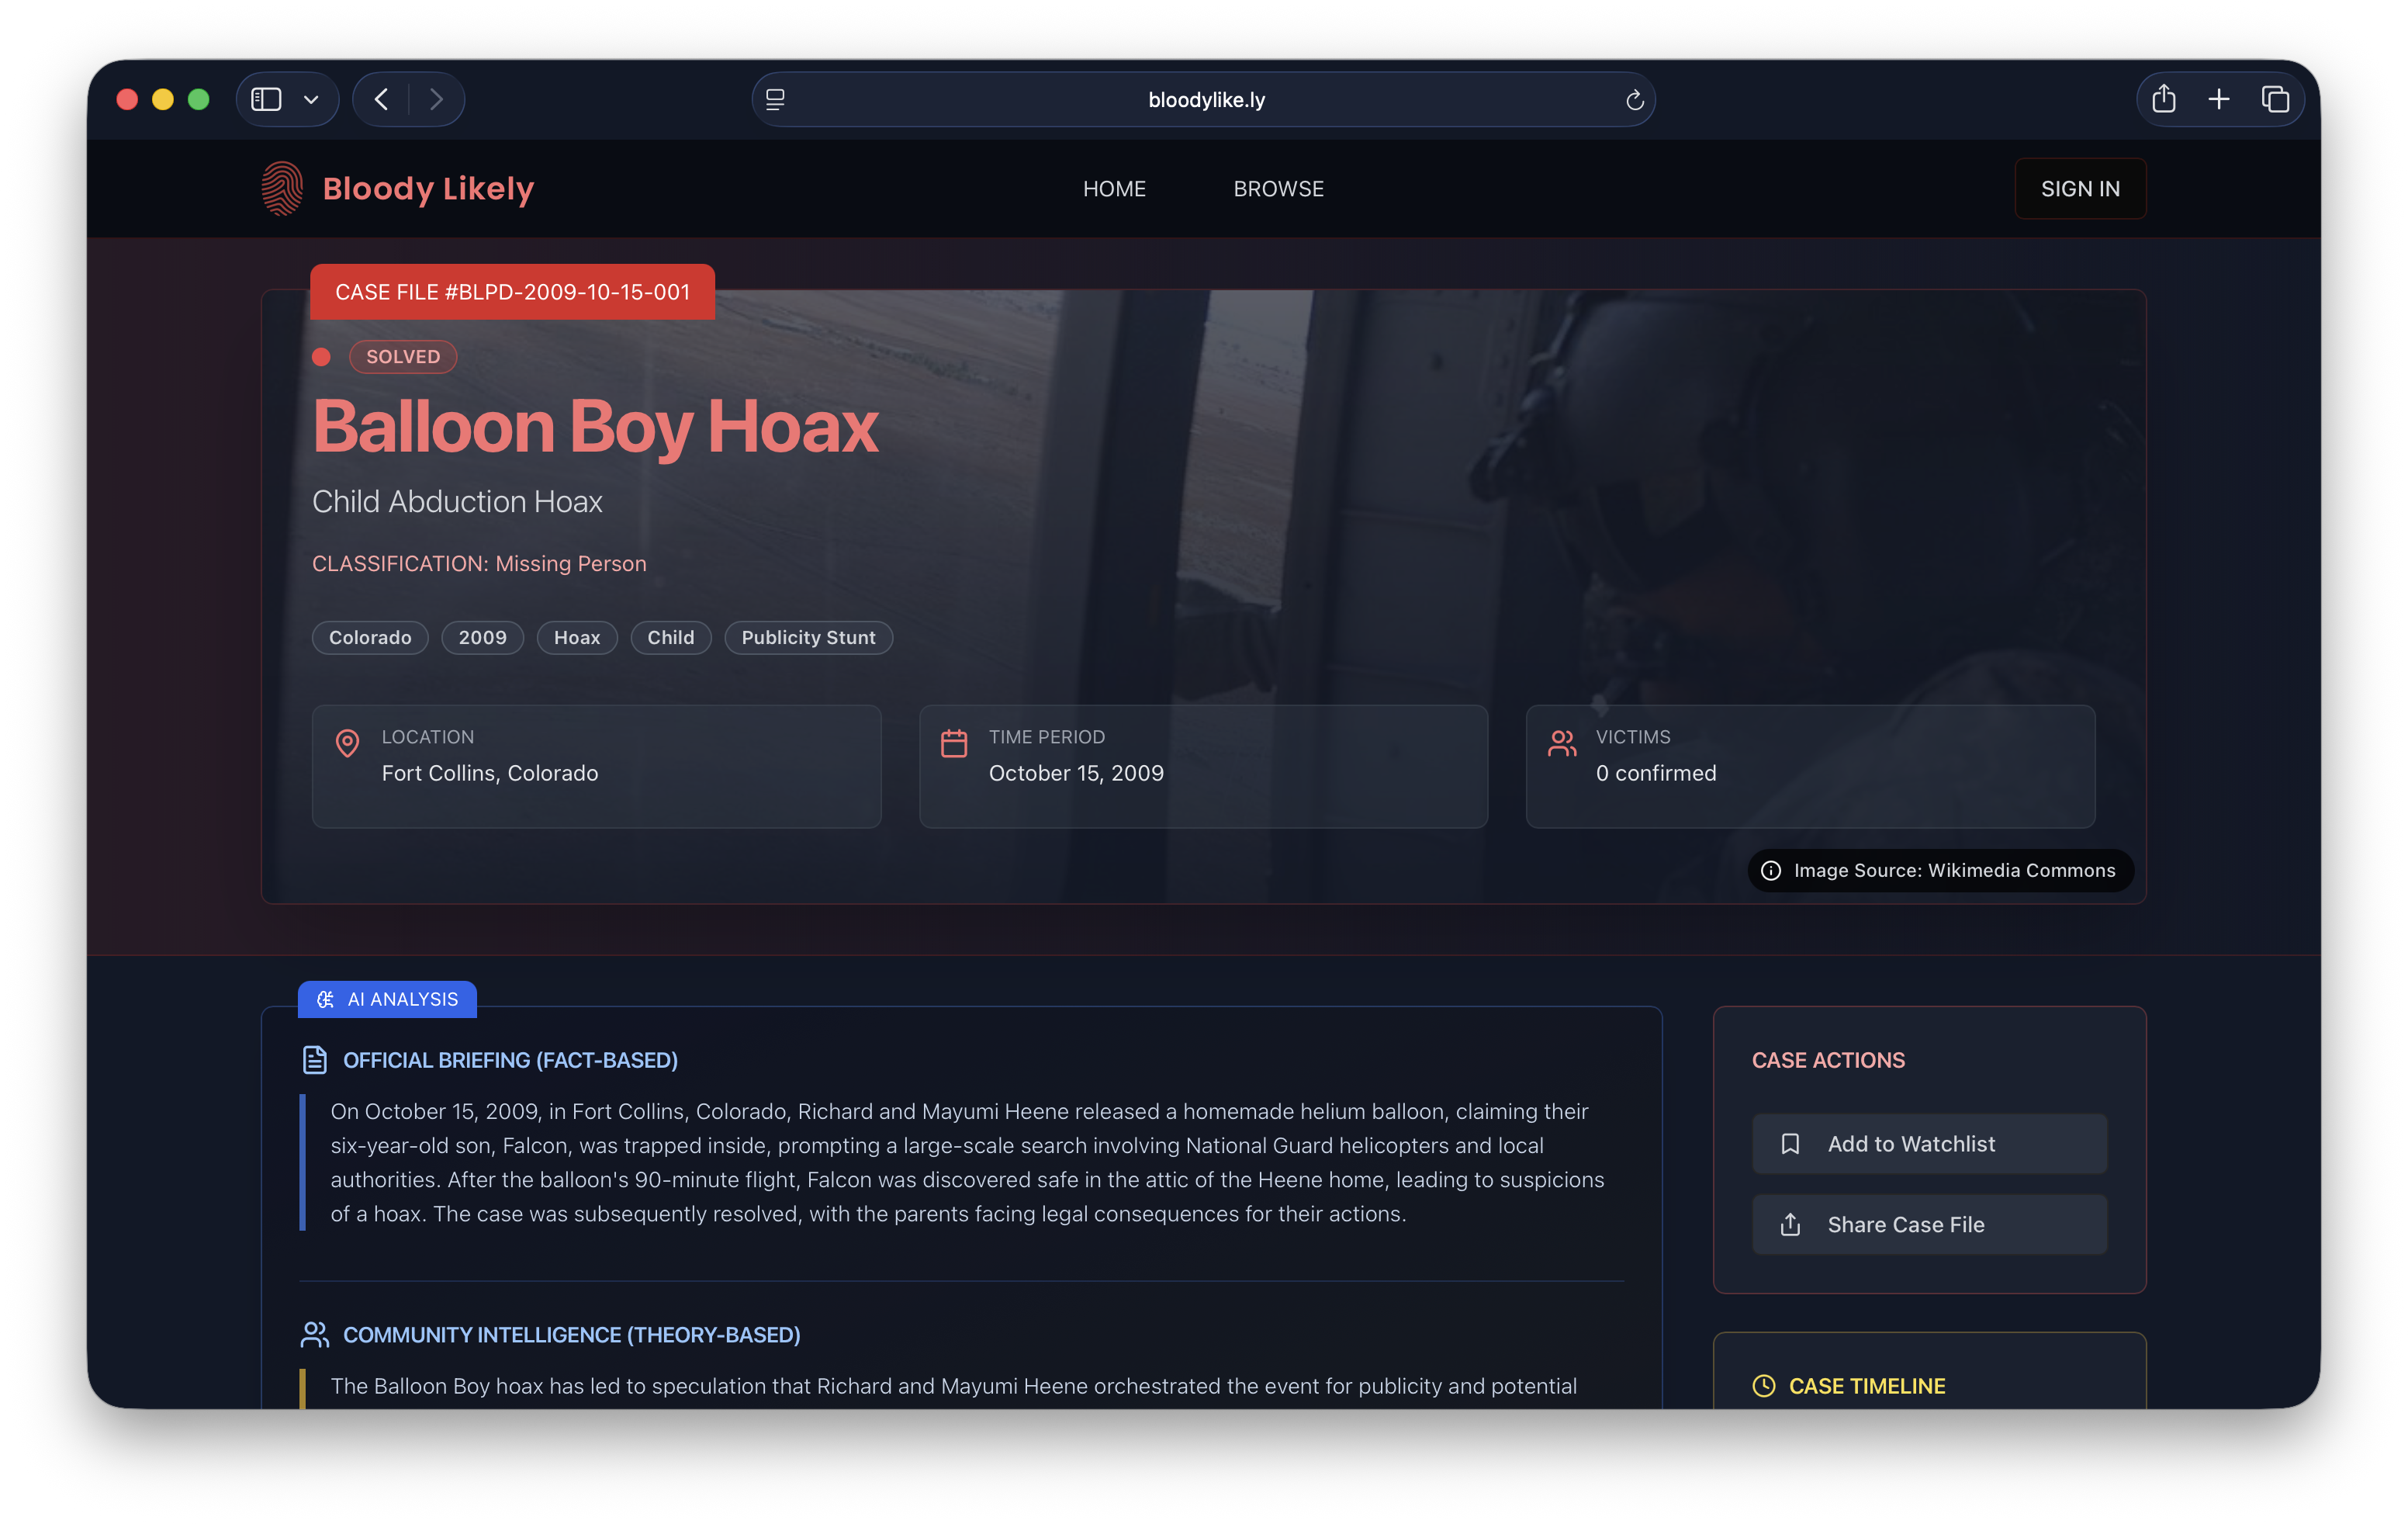Open the BROWSE navigation item
Viewport: 2408px width, 1524px height.
1278,188
